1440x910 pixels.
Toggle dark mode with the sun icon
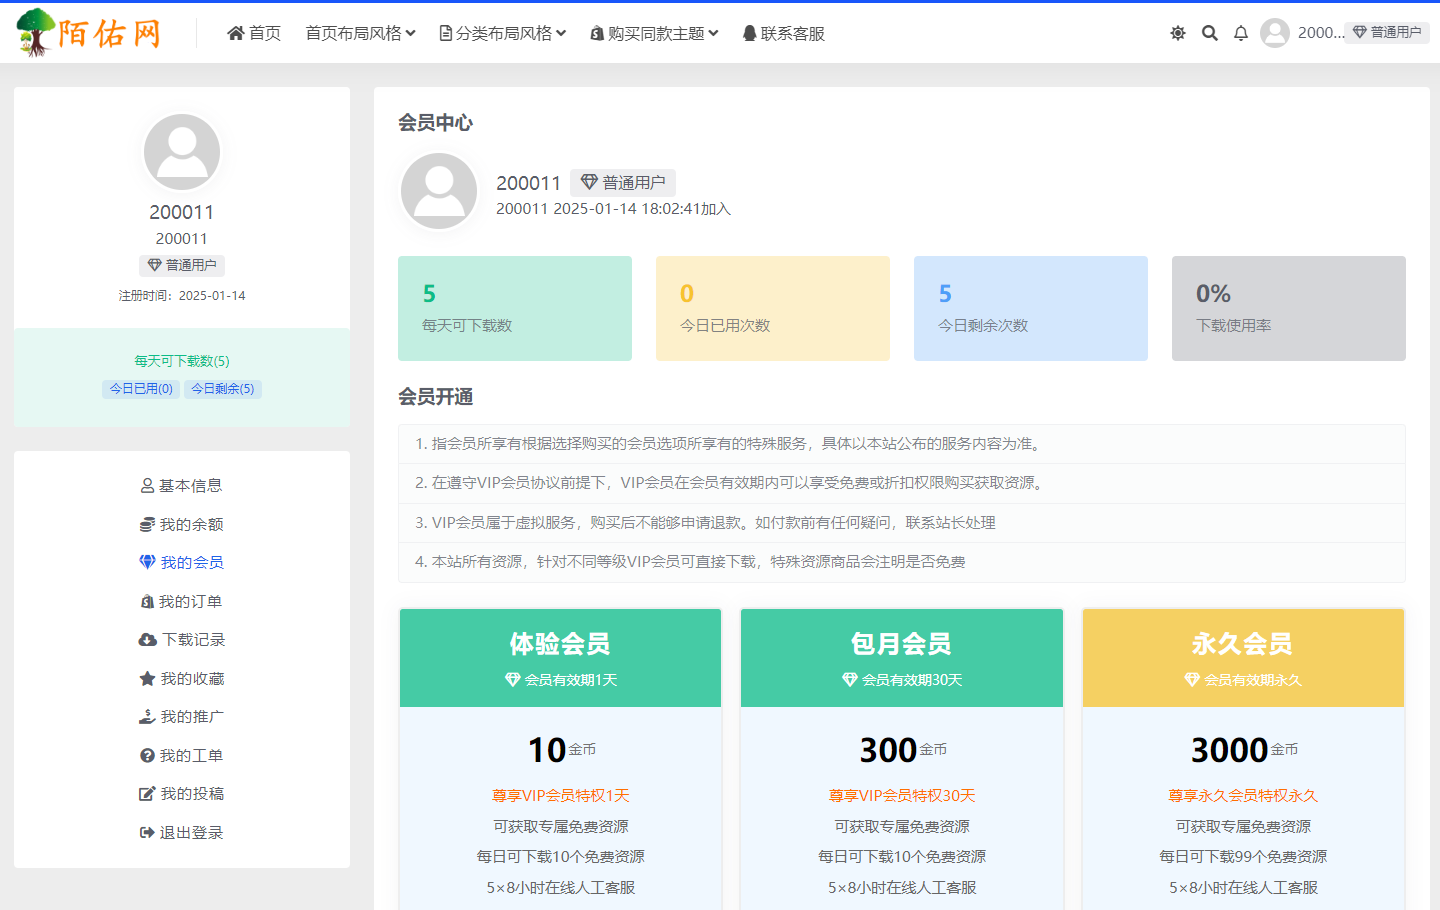(x=1178, y=33)
